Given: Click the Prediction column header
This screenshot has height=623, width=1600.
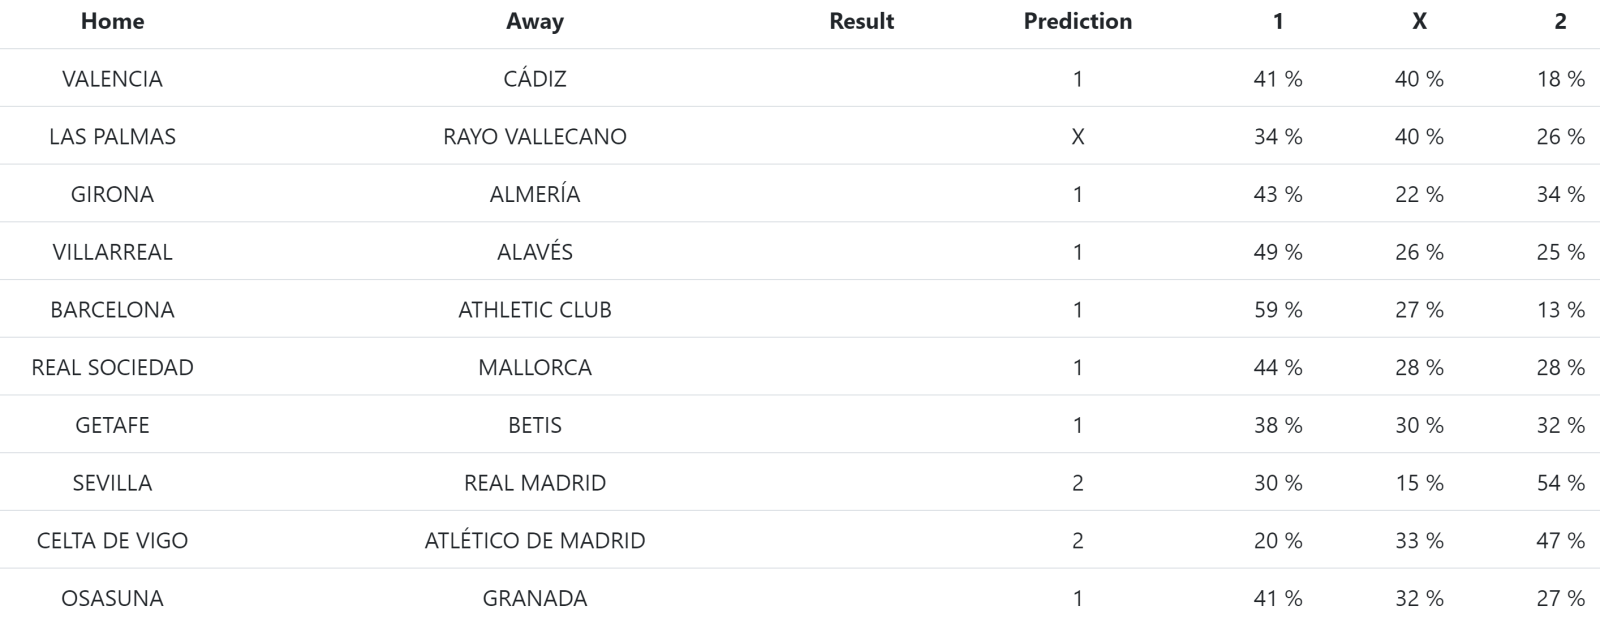Looking at the screenshot, I should point(1077,21).
